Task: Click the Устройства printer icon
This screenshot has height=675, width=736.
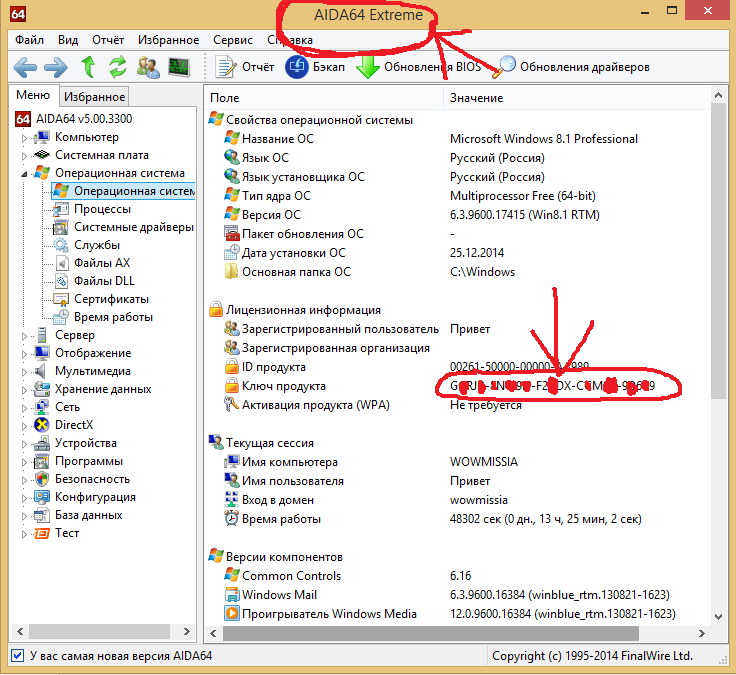Action: click(x=42, y=443)
